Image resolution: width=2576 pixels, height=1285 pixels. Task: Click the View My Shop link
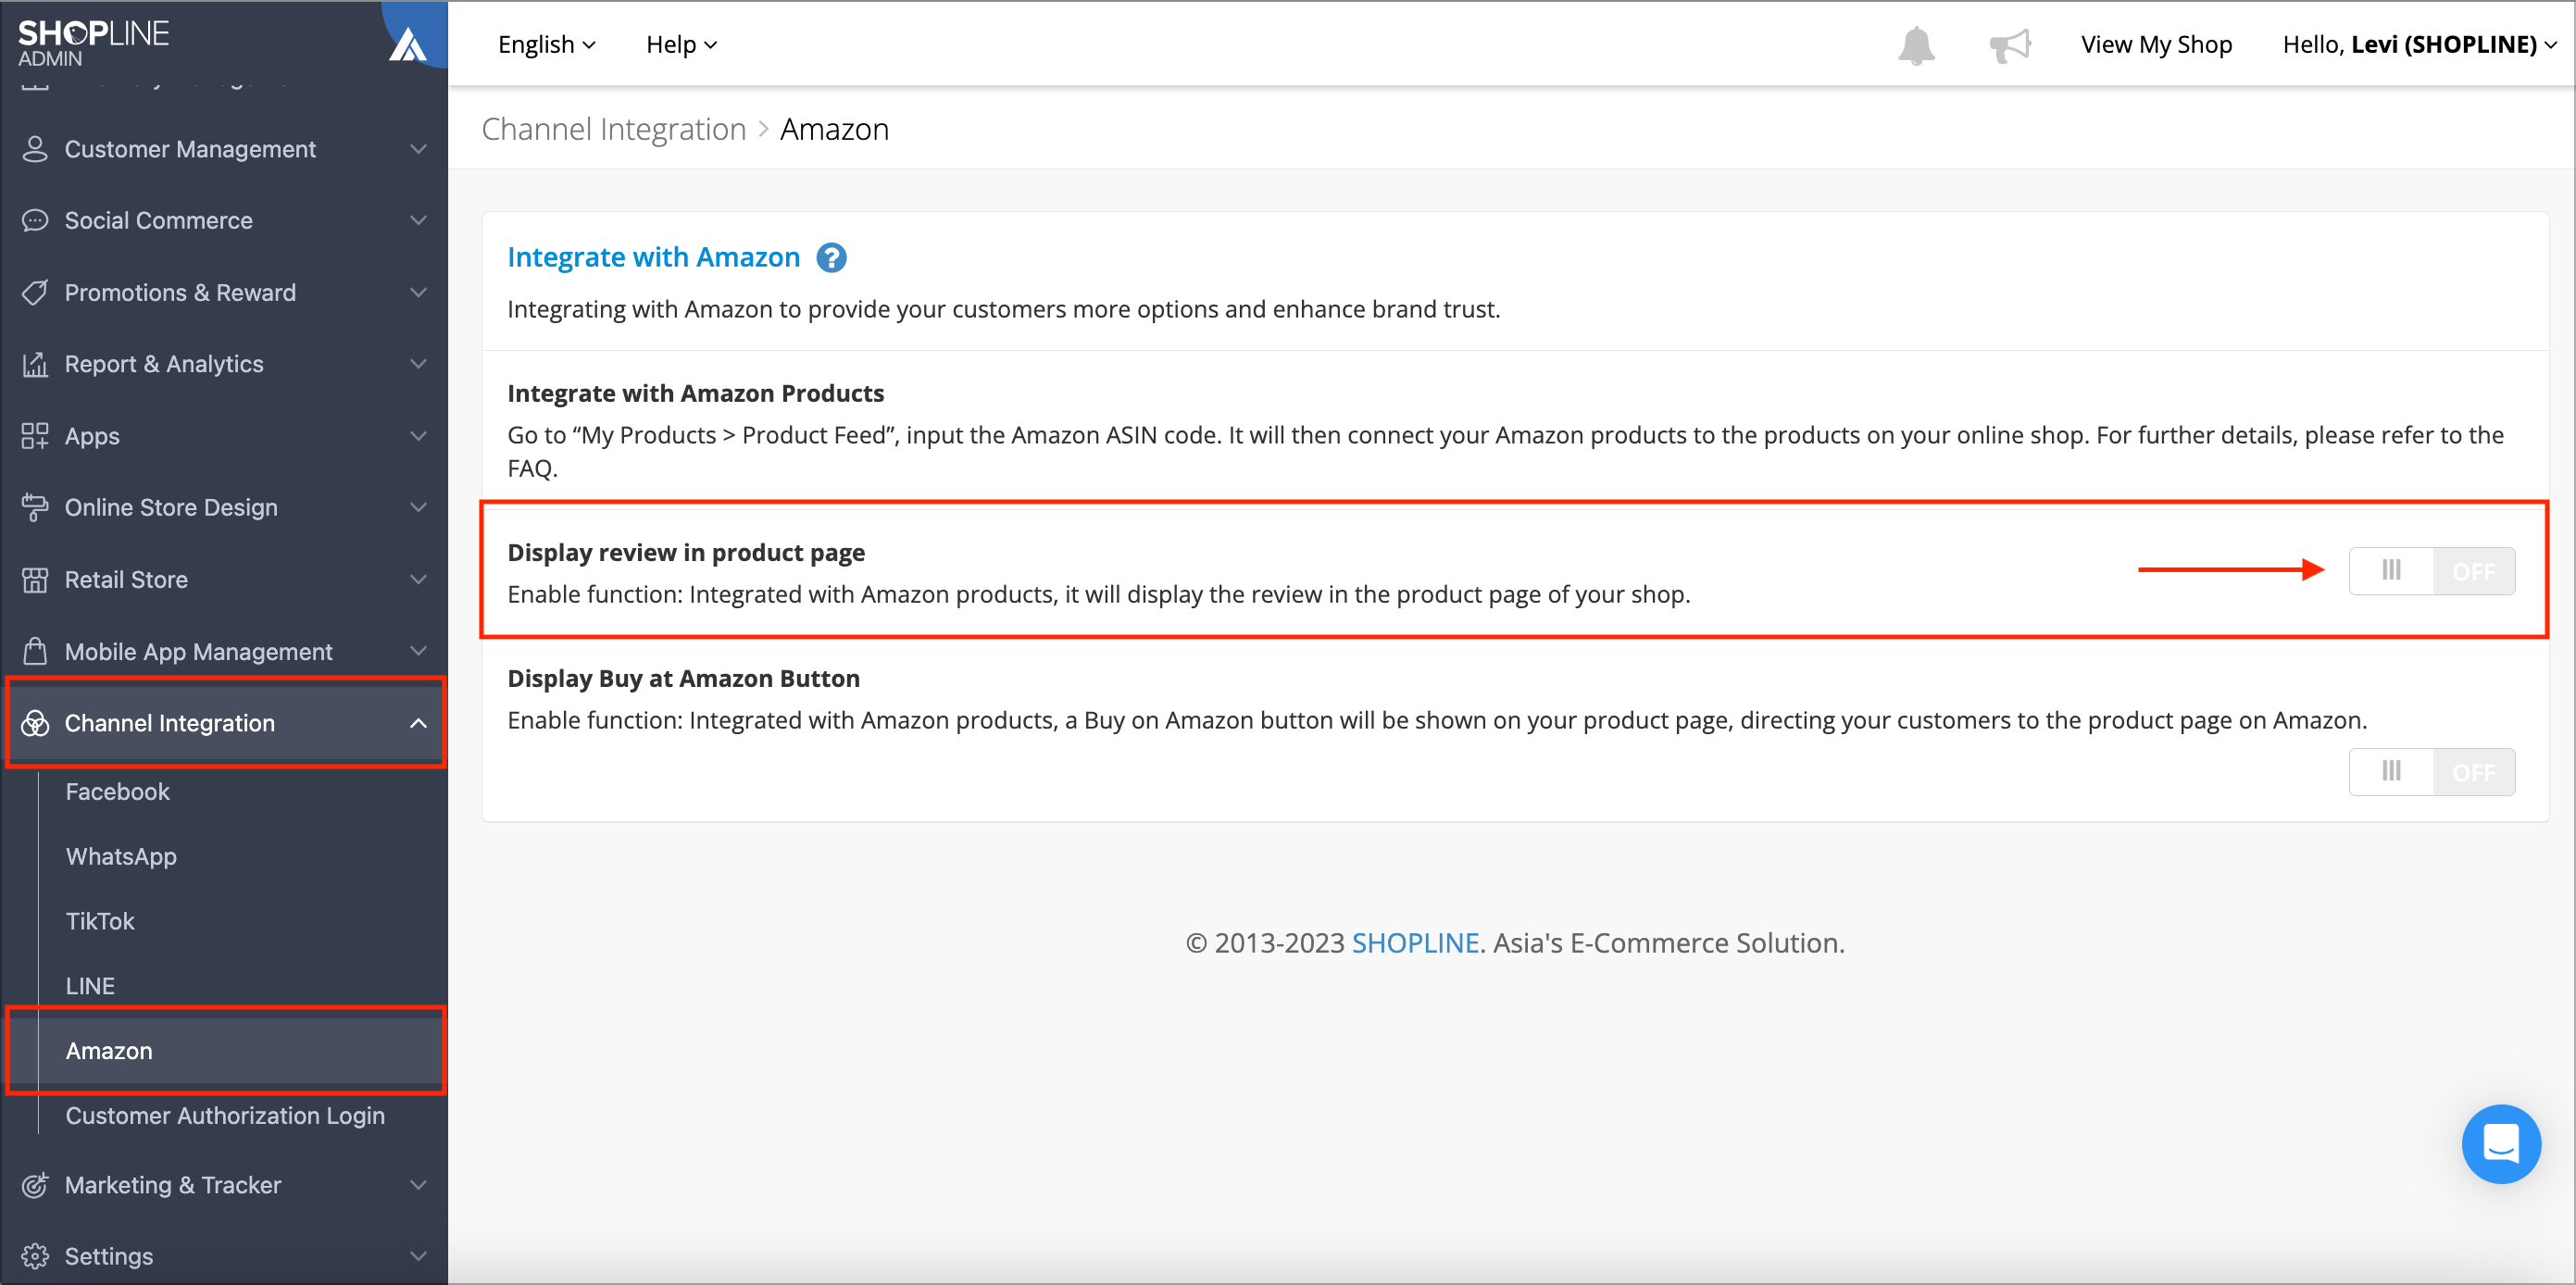pos(2156,45)
